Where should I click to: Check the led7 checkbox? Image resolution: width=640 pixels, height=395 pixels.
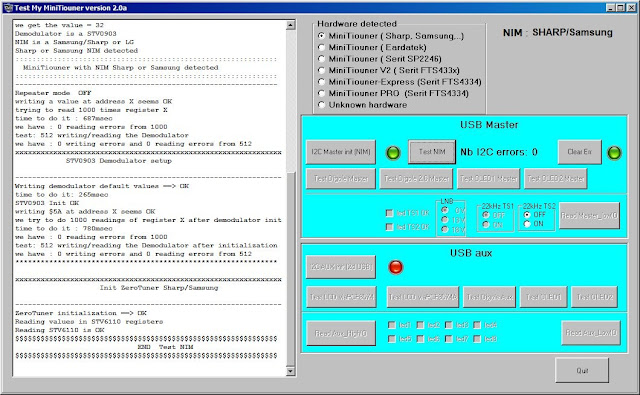457,339
